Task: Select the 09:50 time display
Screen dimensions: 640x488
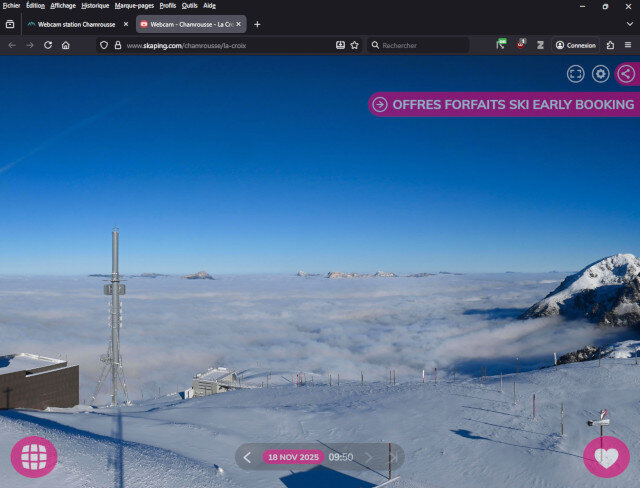Action: pos(341,457)
